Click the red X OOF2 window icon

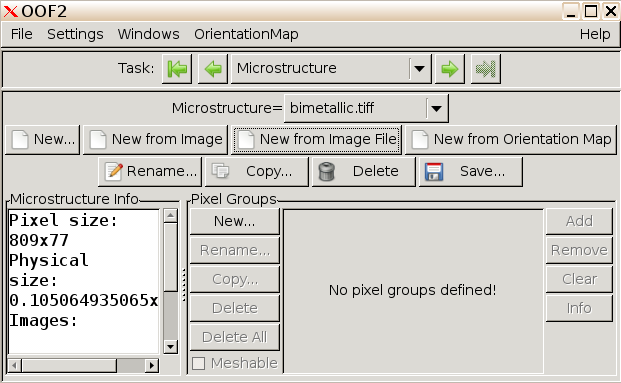click(11, 11)
